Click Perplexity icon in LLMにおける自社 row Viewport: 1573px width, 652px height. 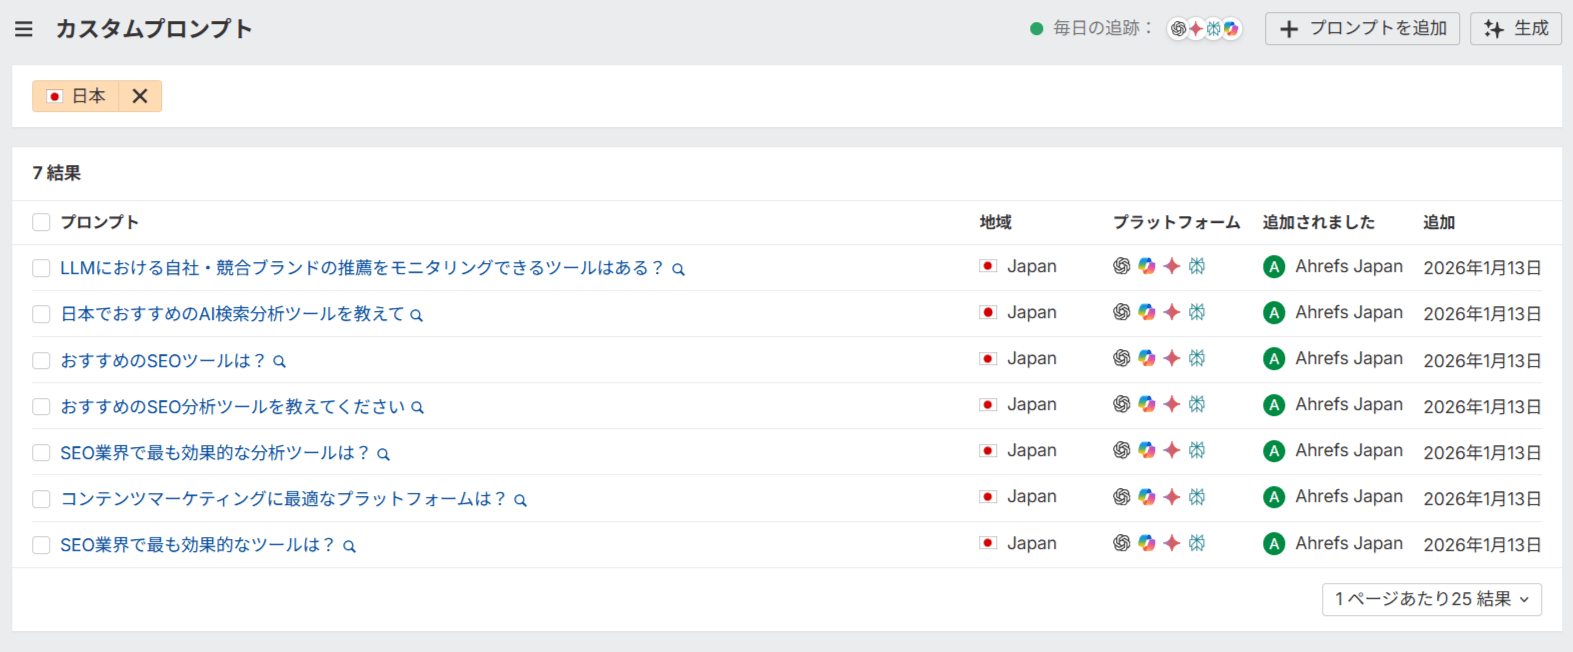click(x=1197, y=266)
